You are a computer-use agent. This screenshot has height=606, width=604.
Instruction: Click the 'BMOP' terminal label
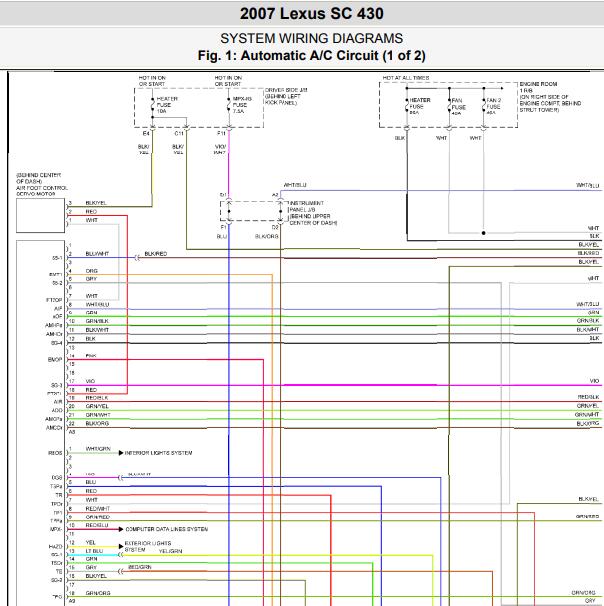(x=54, y=359)
